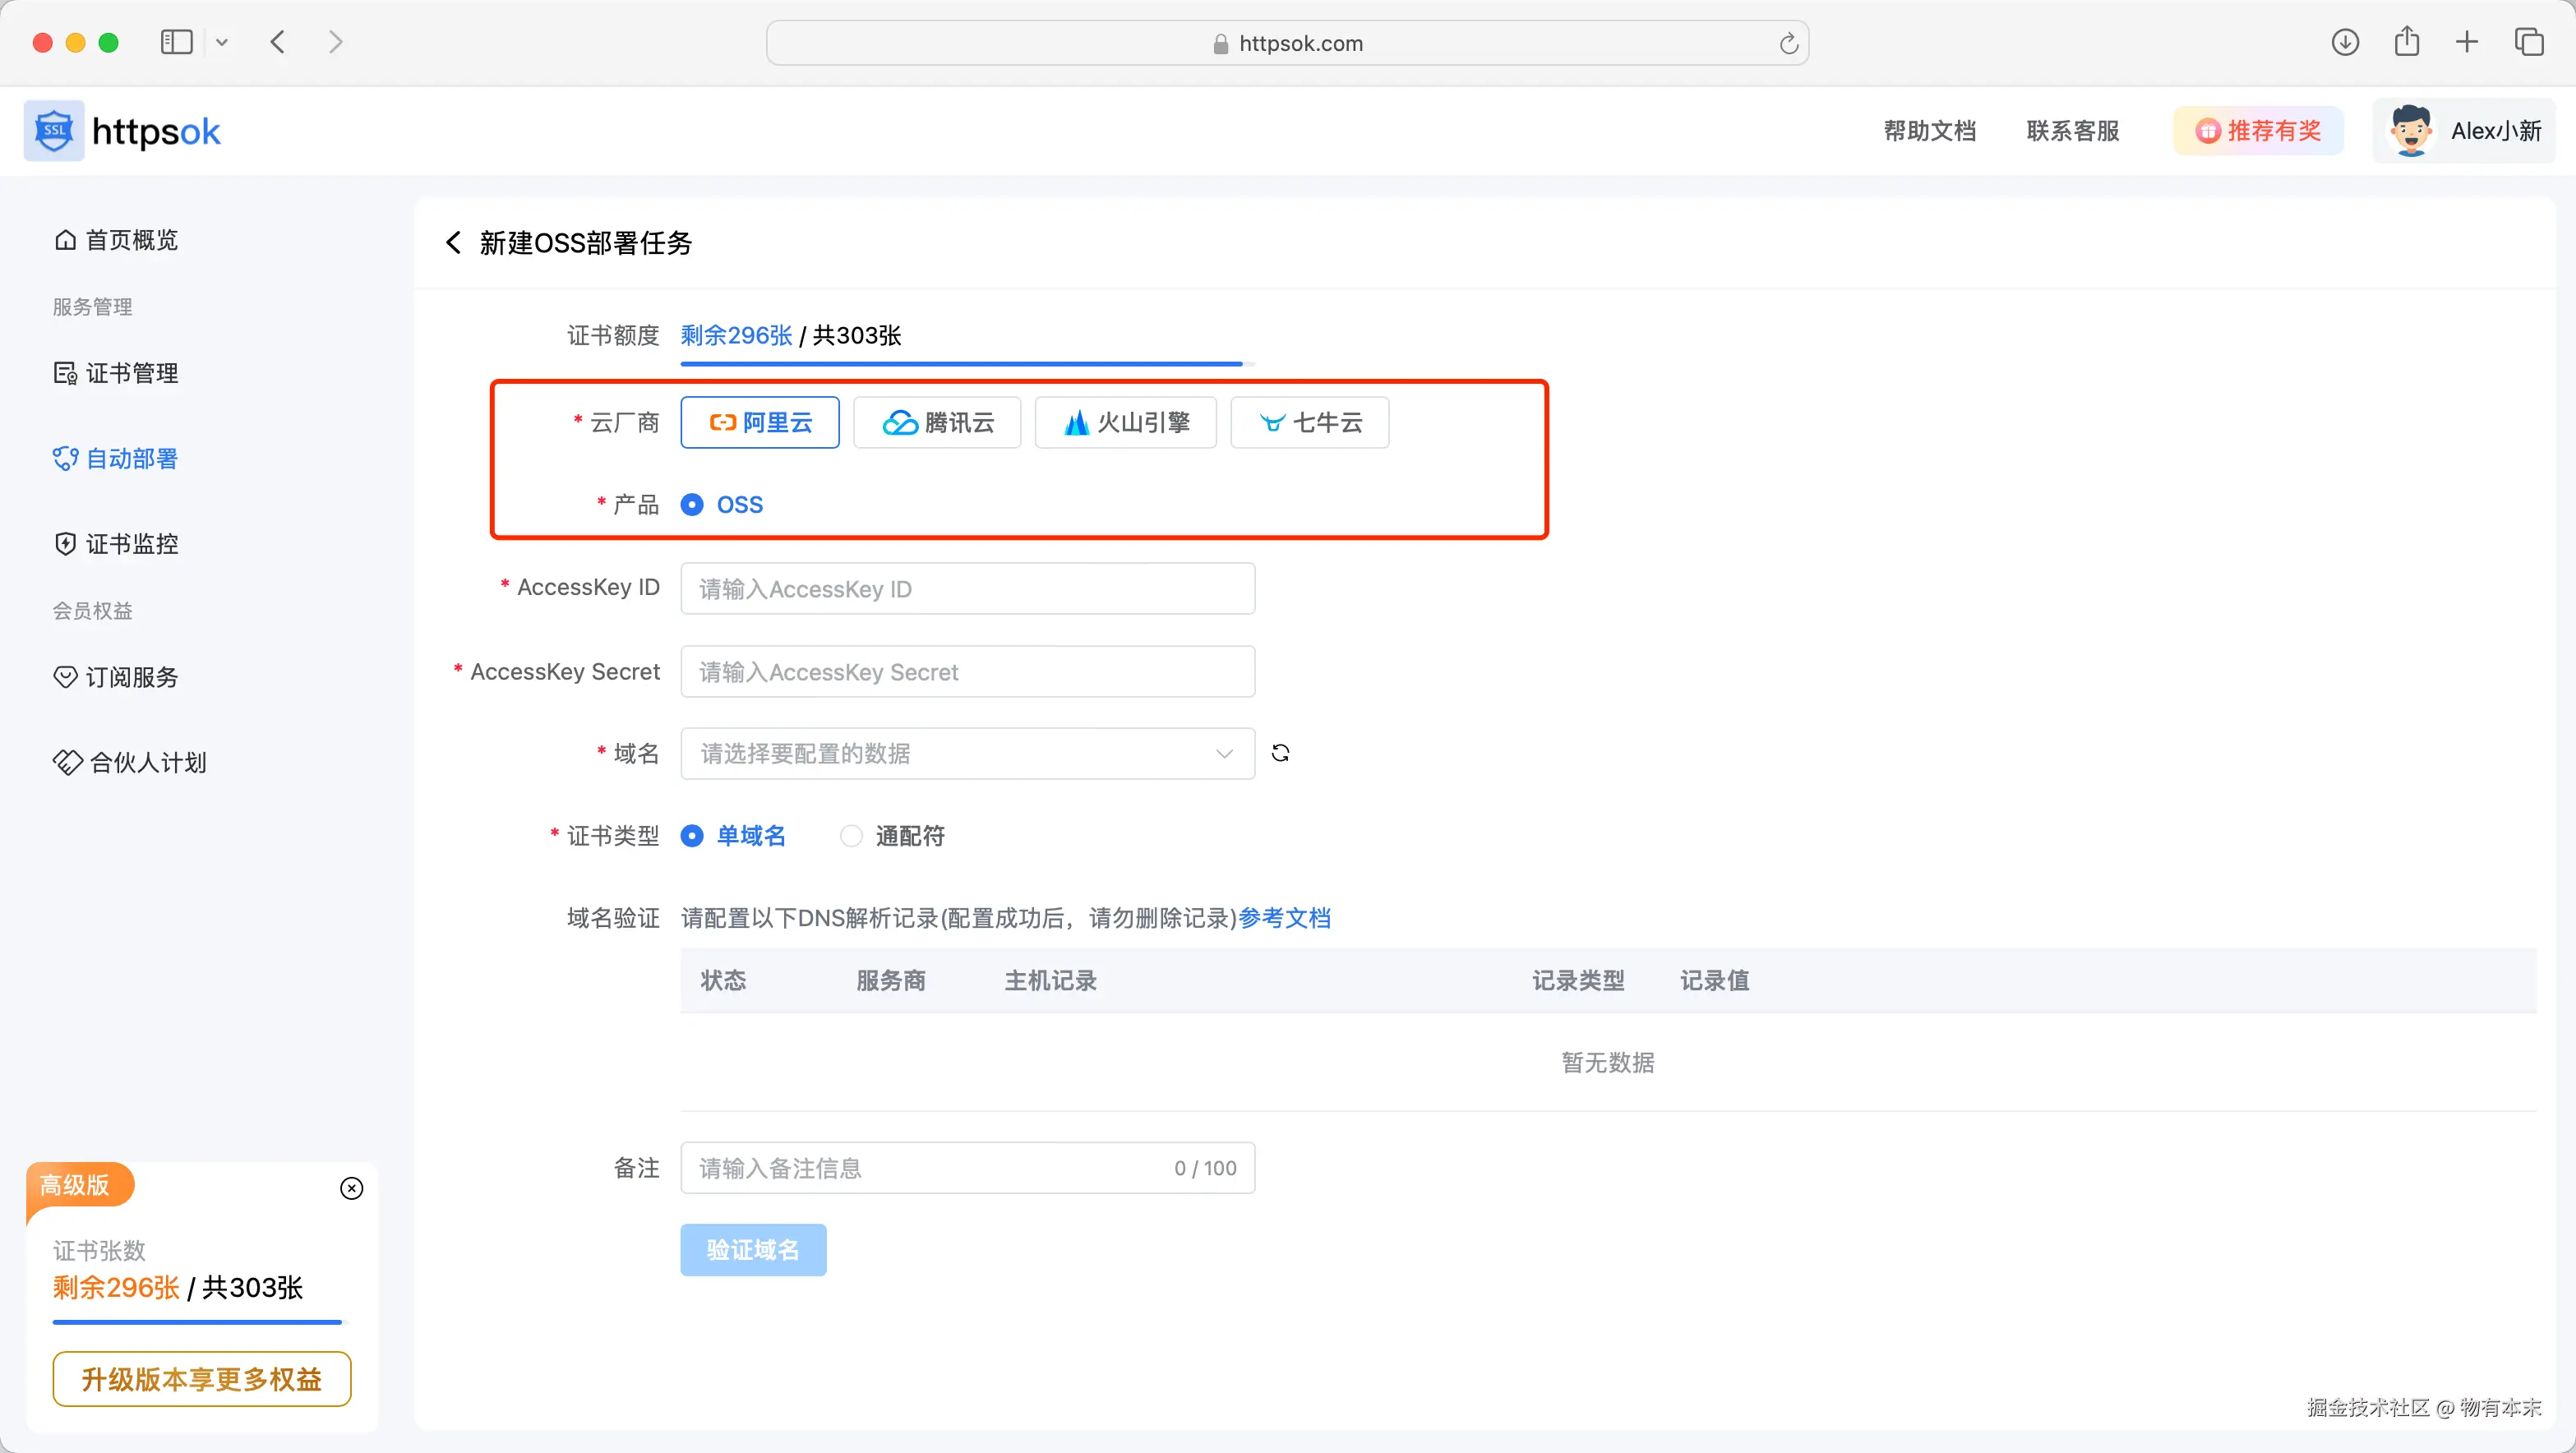Screen dimensions: 2576x1453
Task: Open the 参考文档 reference link
Action: (1284, 918)
